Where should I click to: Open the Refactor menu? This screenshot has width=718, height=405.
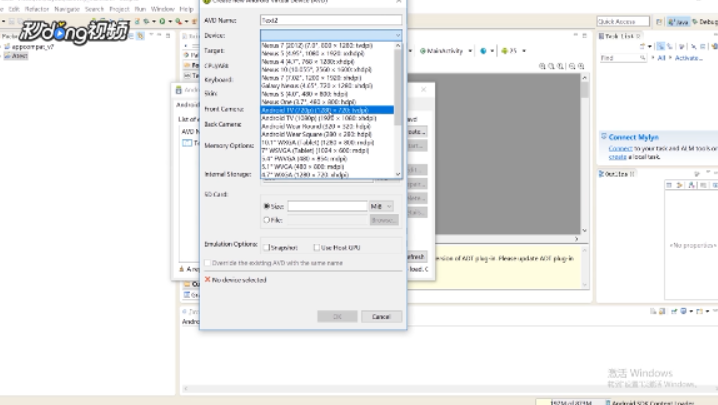pos(37,9)
